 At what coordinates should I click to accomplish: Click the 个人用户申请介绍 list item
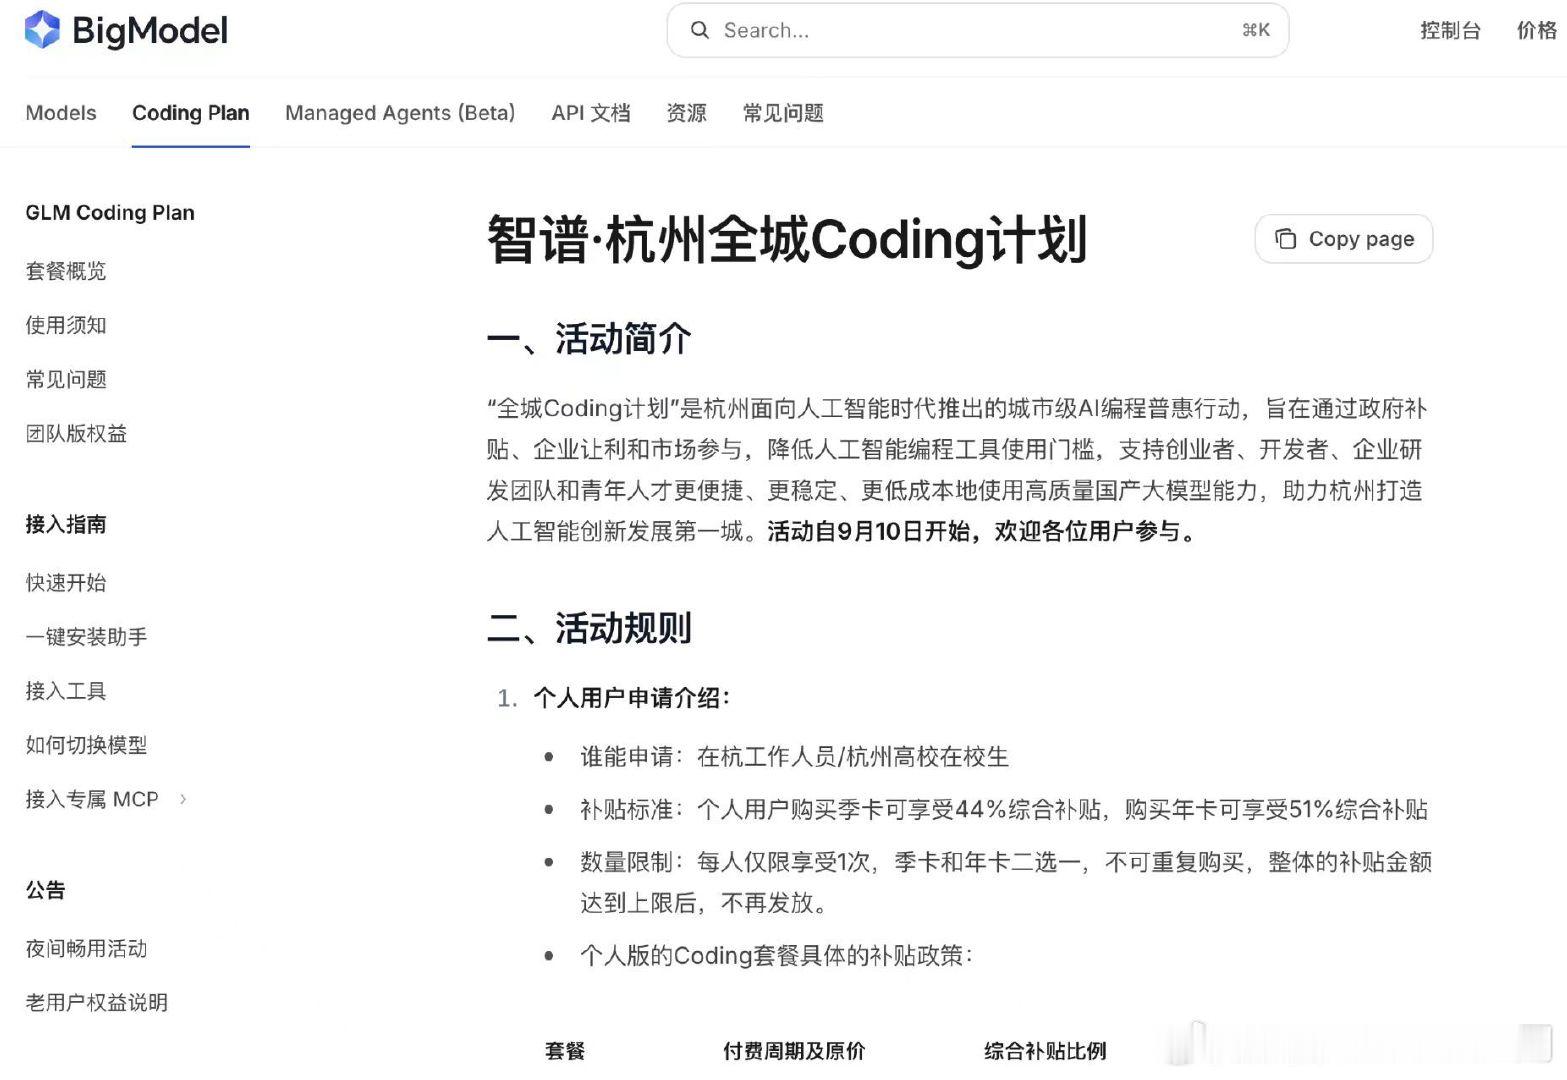pos(632,698)
